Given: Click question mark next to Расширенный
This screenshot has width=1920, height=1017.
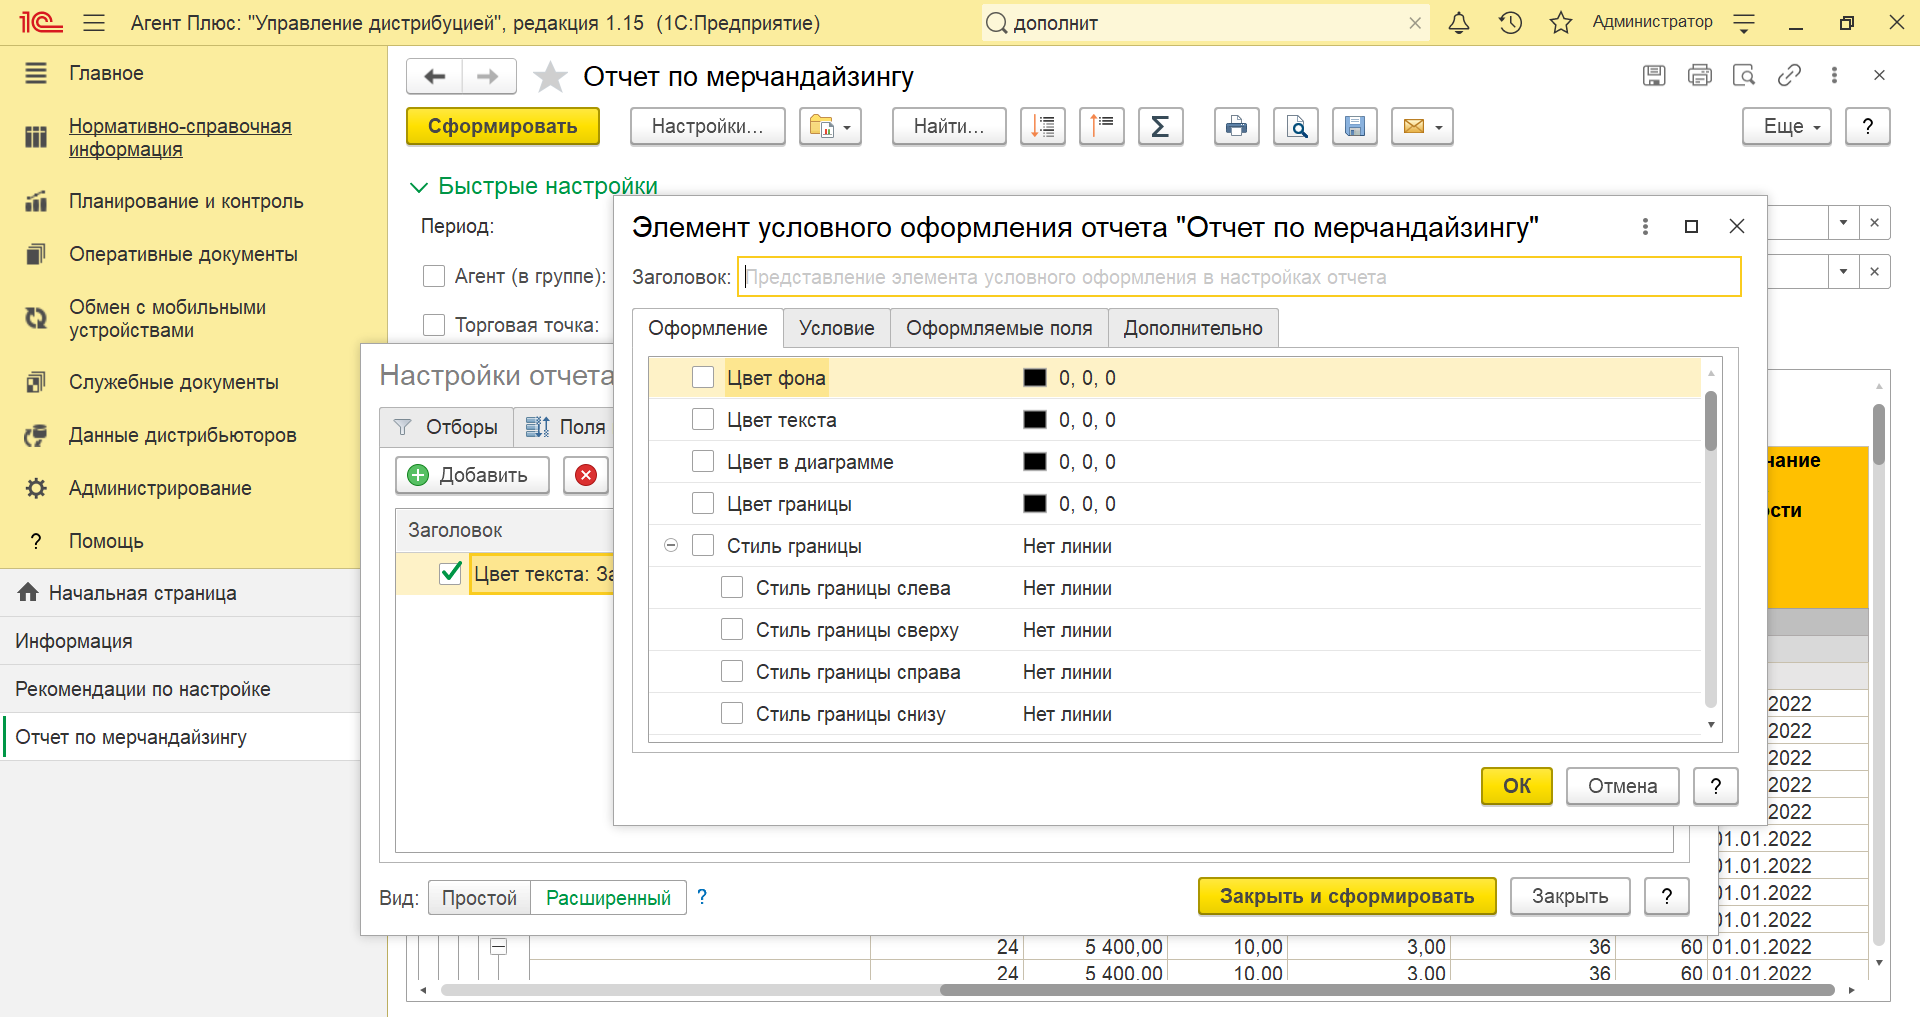Looking at the screenshot, I should pyautogui.click(x=702, y=897).
